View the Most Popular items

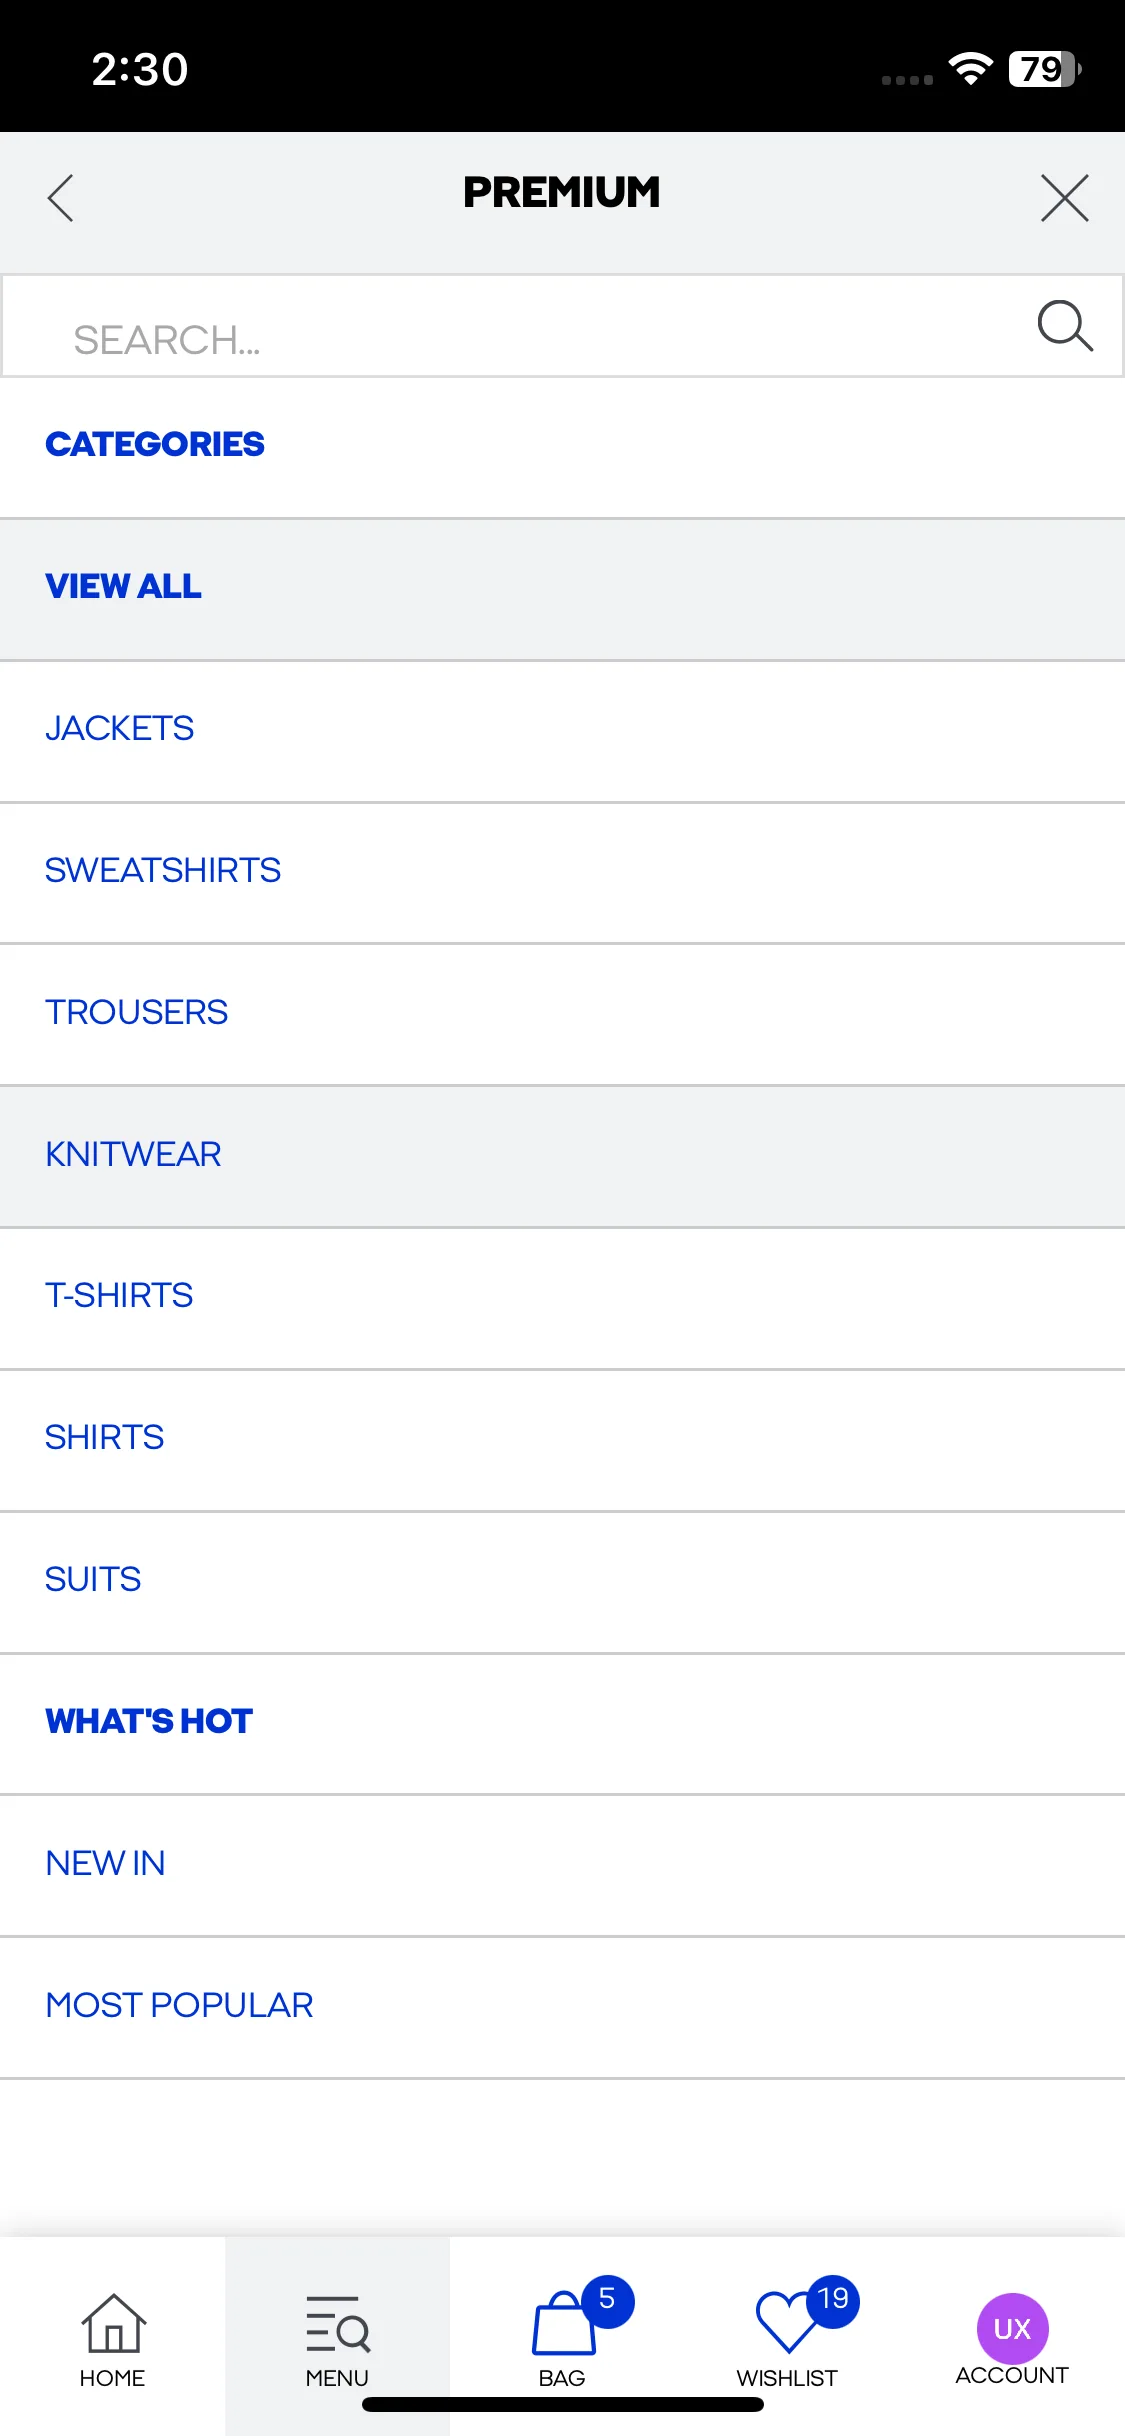[562, 2008]
